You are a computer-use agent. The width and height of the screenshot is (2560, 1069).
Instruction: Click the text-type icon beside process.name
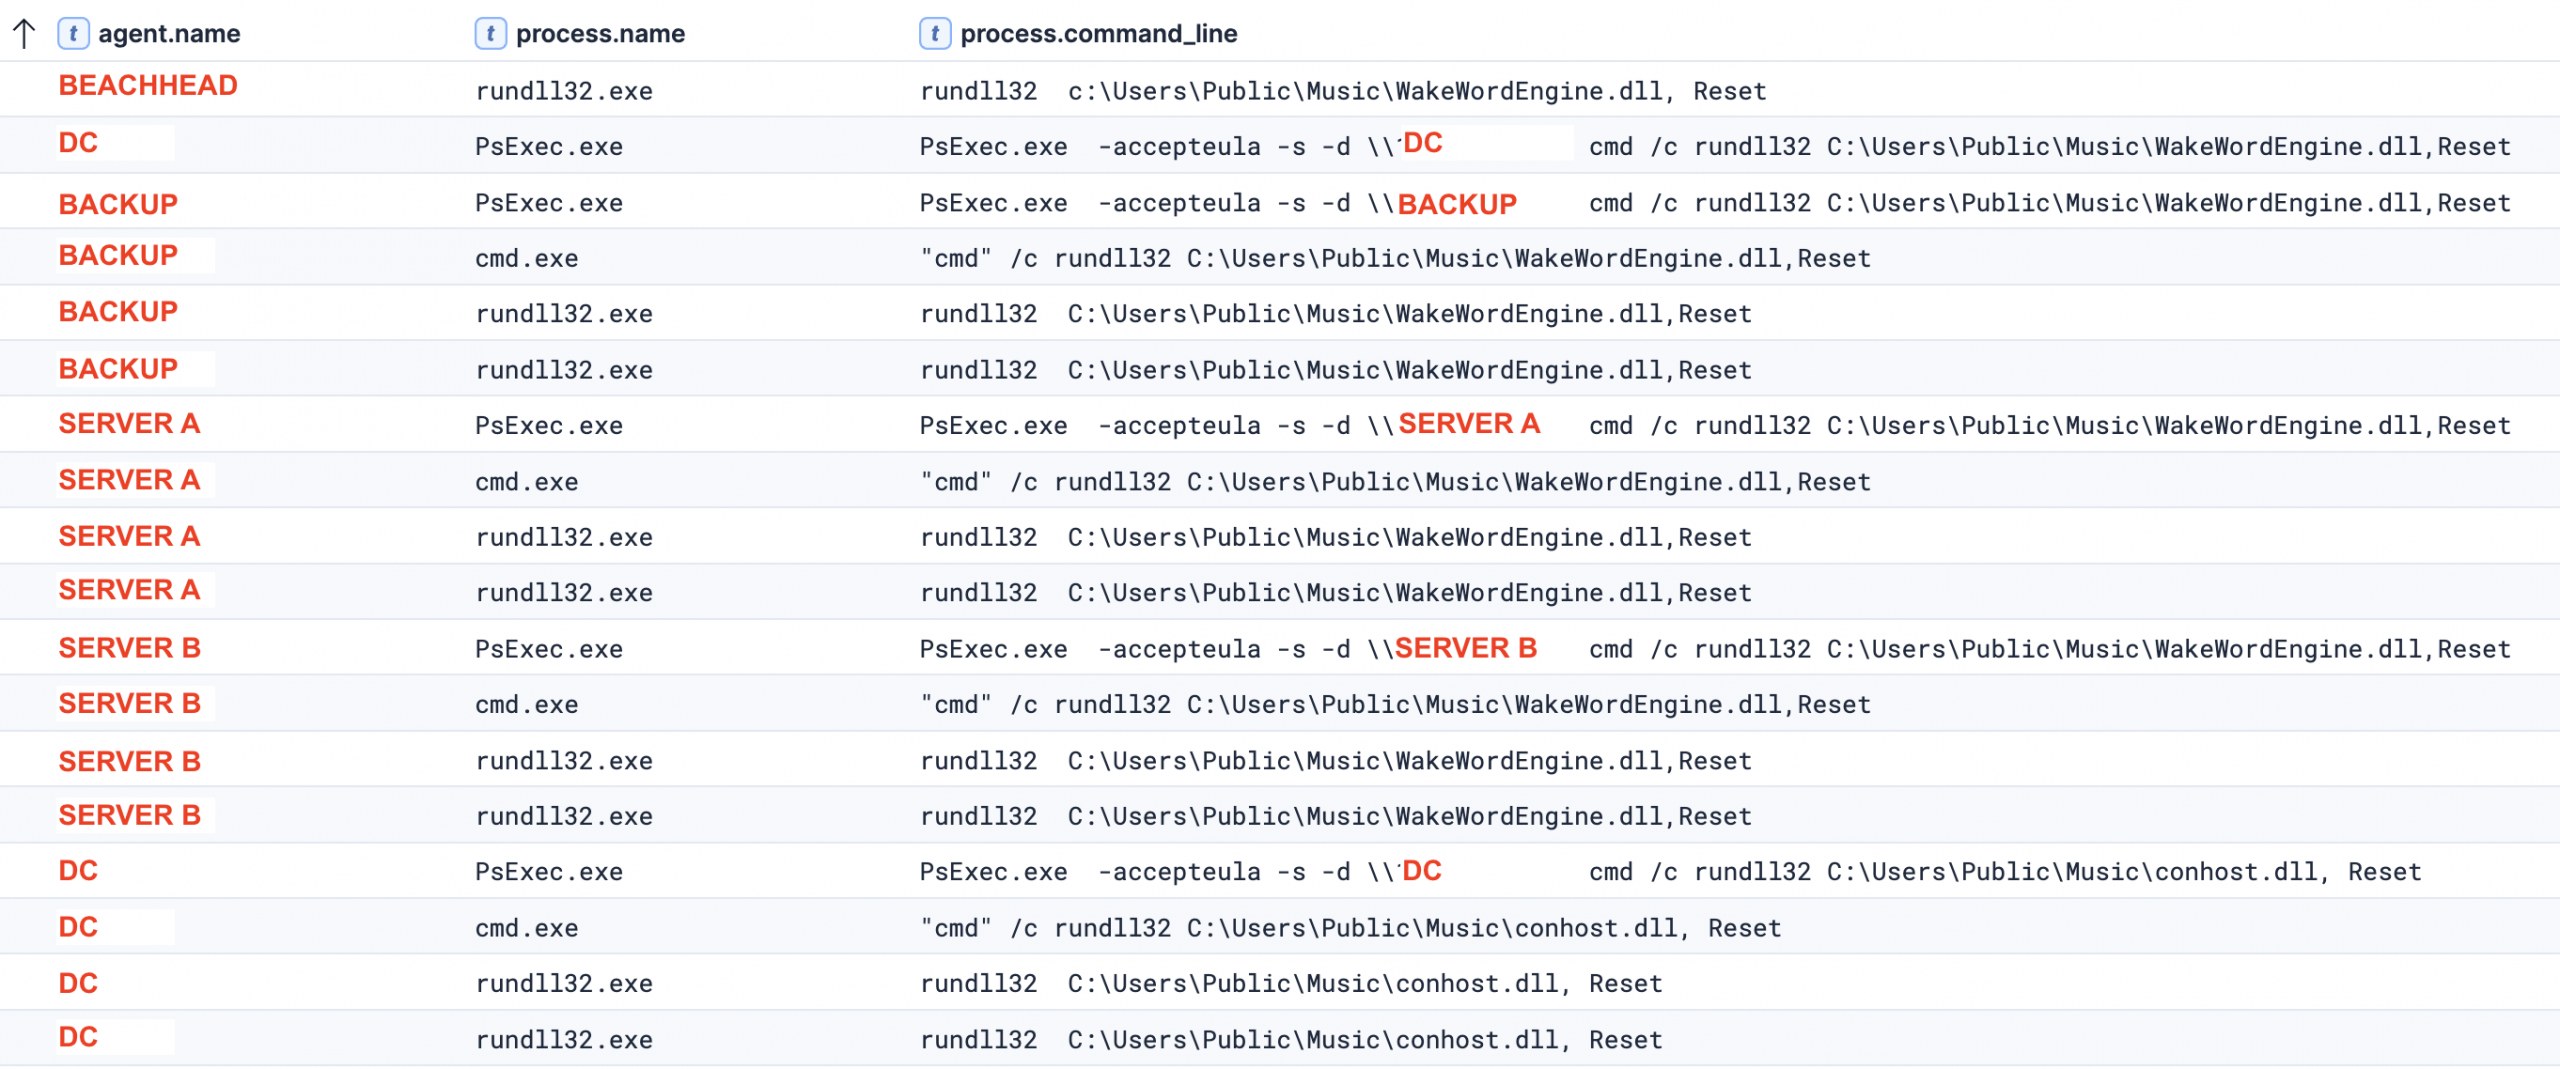pyautogui.click(x=490, y=34)
